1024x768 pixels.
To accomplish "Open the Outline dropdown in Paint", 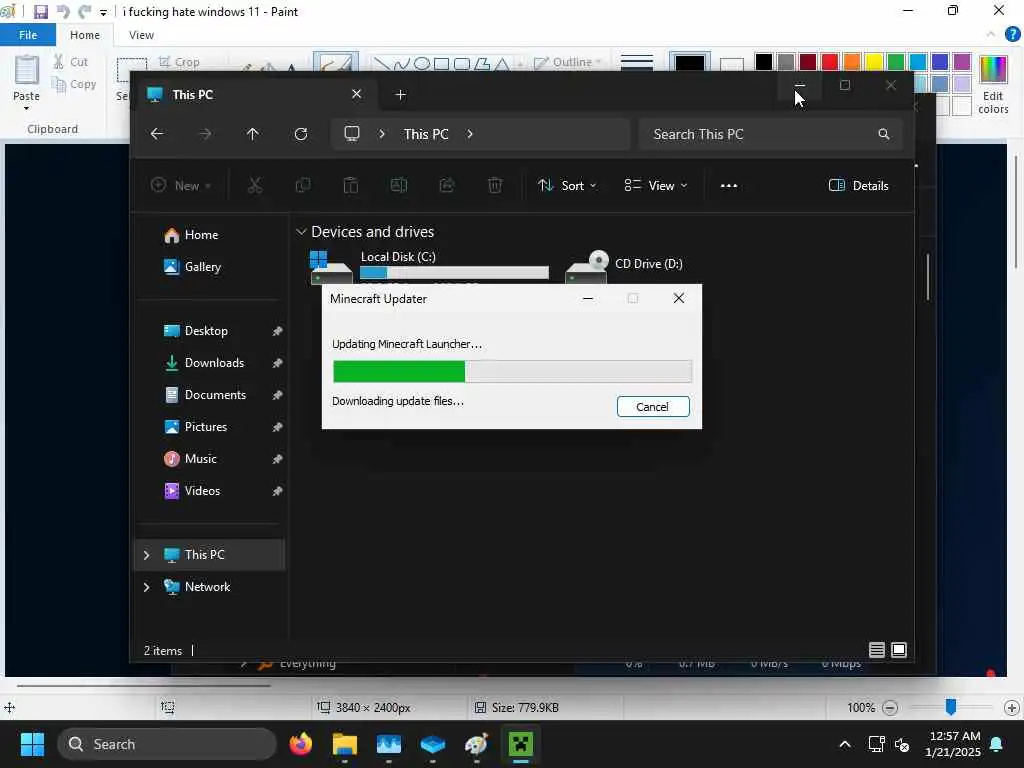I will pos(568,62).
